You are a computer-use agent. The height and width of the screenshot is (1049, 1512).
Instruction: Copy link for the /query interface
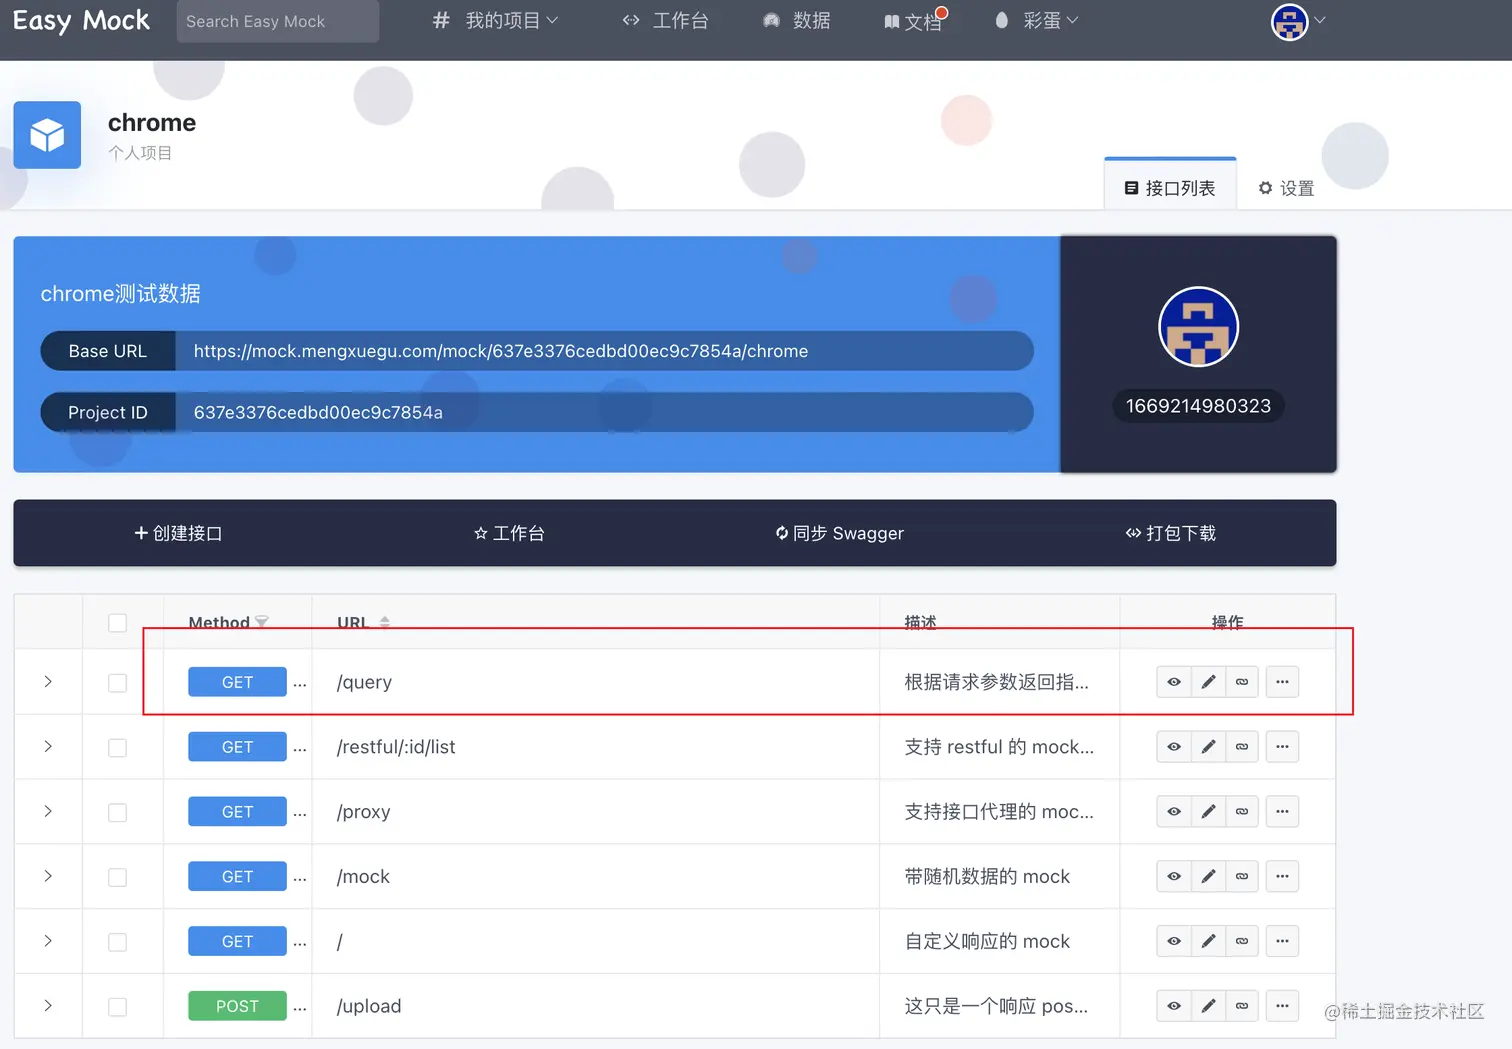click(x=1242, y=682)
